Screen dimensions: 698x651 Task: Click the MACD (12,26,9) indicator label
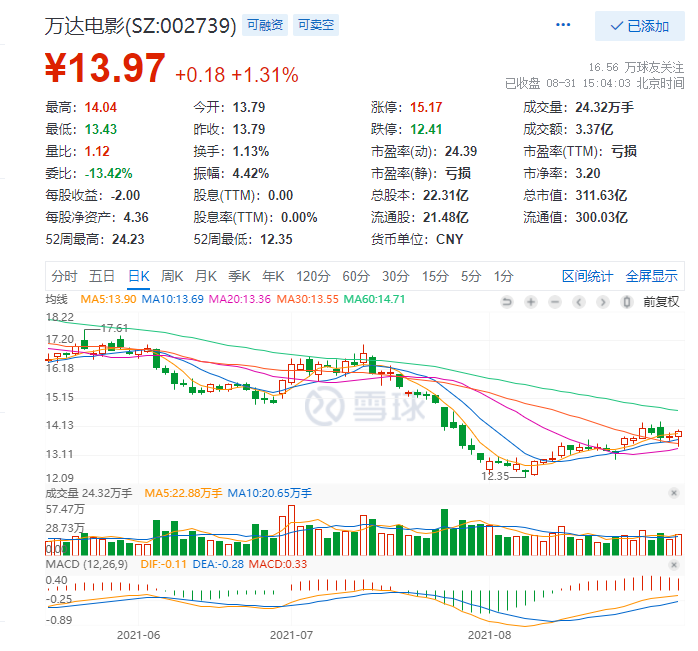pos(87,564)
